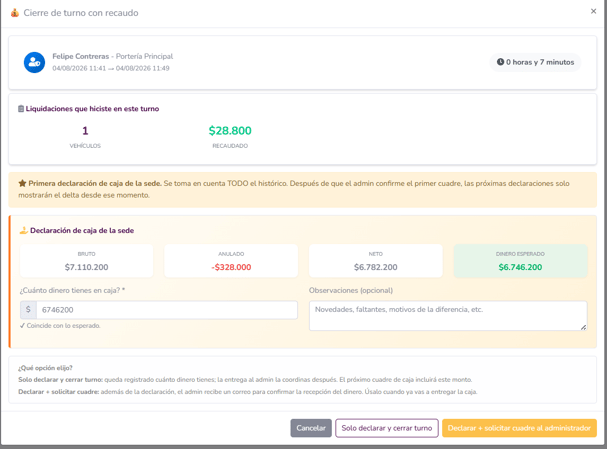Screen dimensions: 607x449
Task: Click the $28.800 recaudado amount
Action: 230,131
